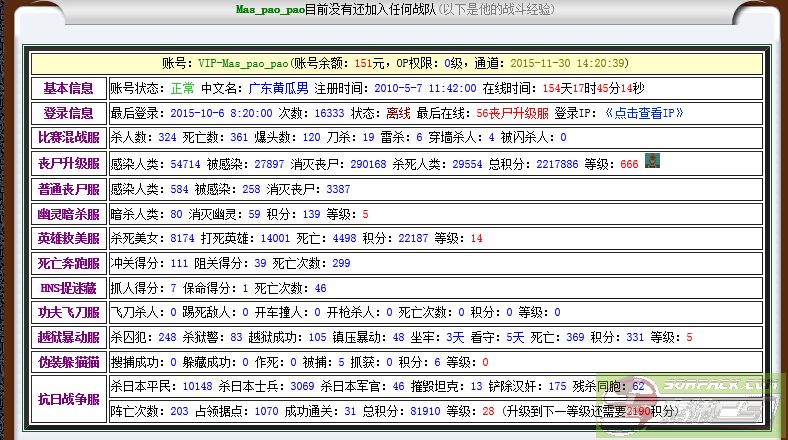Open the 功夫飞刀服 server label

coord(68,312)
